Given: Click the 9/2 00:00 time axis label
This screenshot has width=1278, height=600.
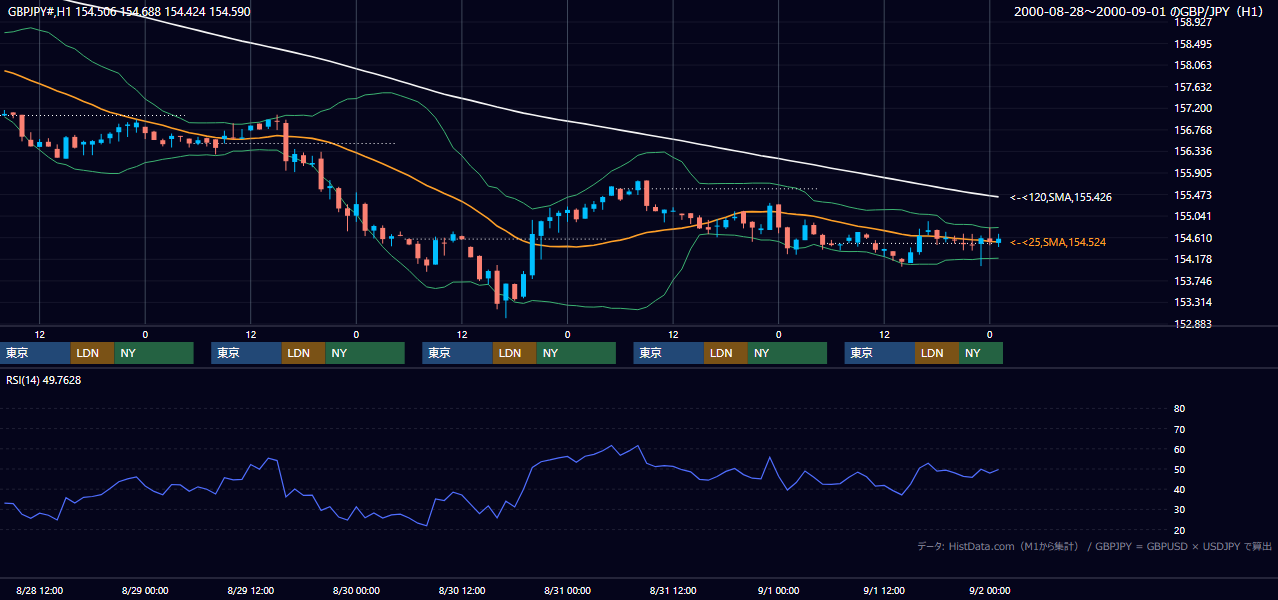Looking at the screenshot, I should point(989,590).
